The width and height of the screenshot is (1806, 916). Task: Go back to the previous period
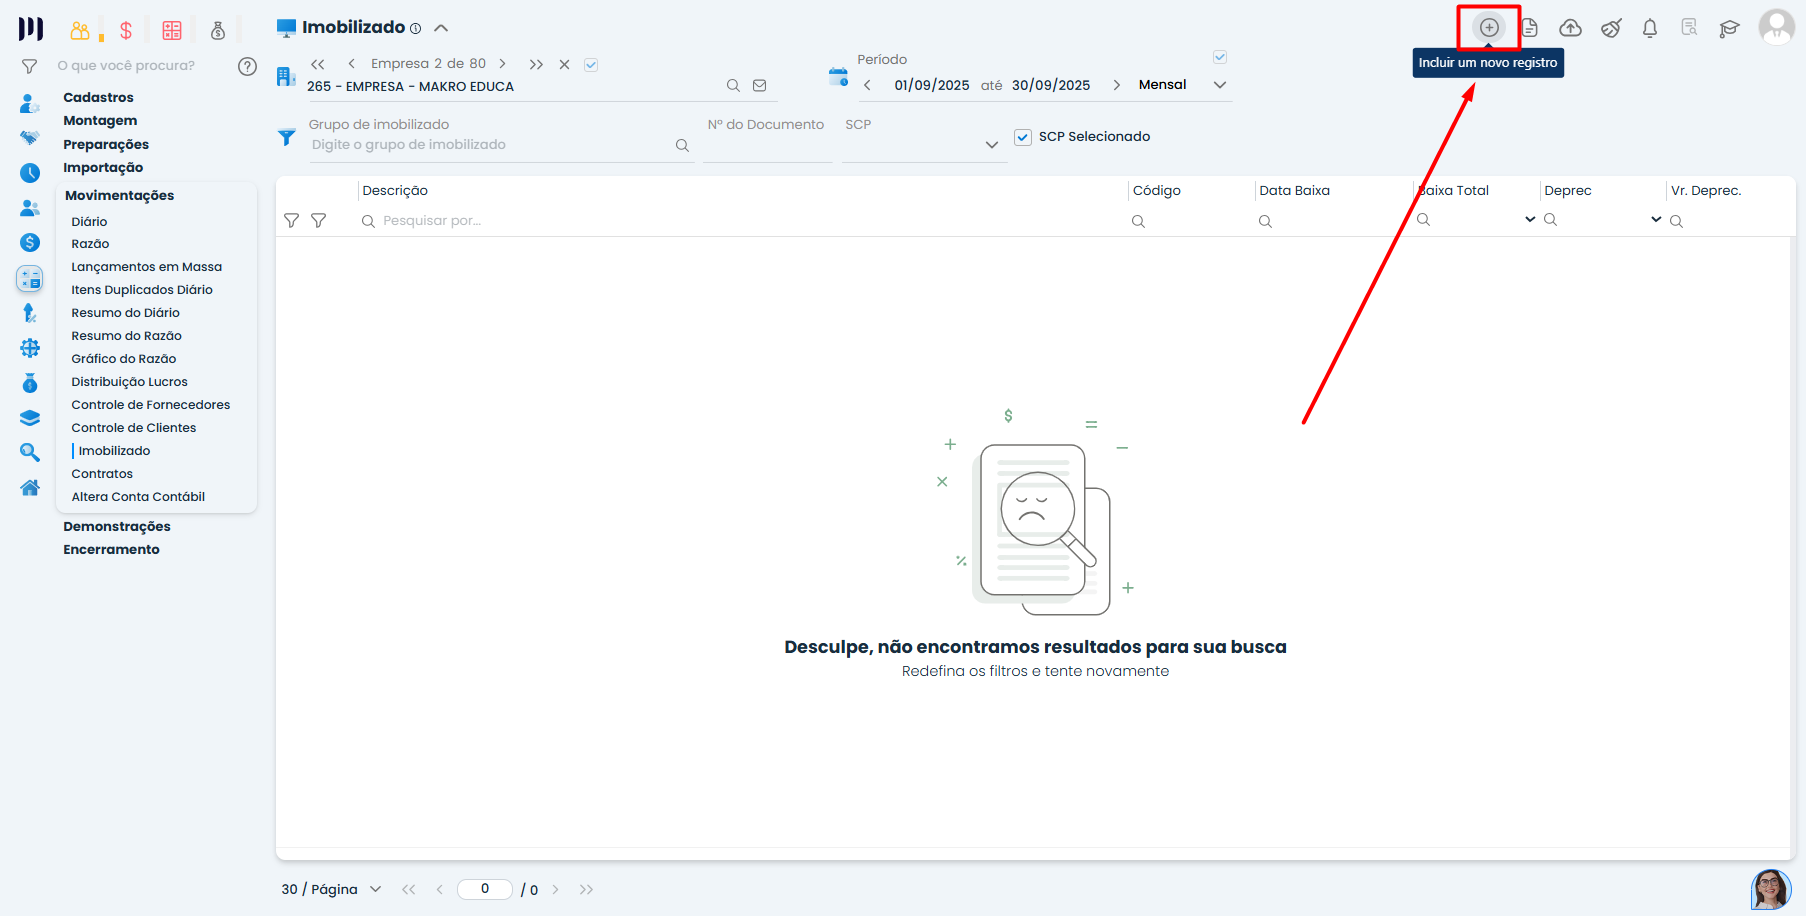pyautogui.click(x=867, y=85)
